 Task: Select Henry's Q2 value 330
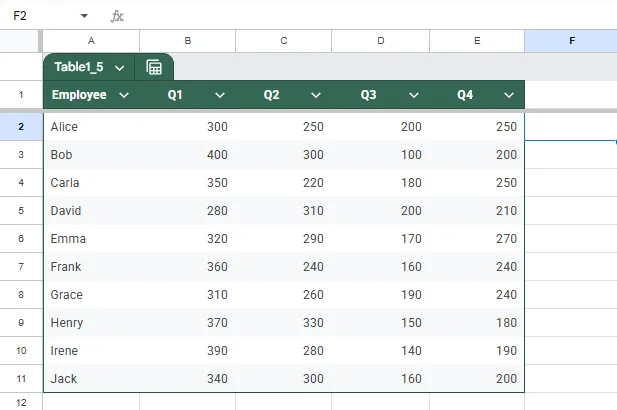284,322
